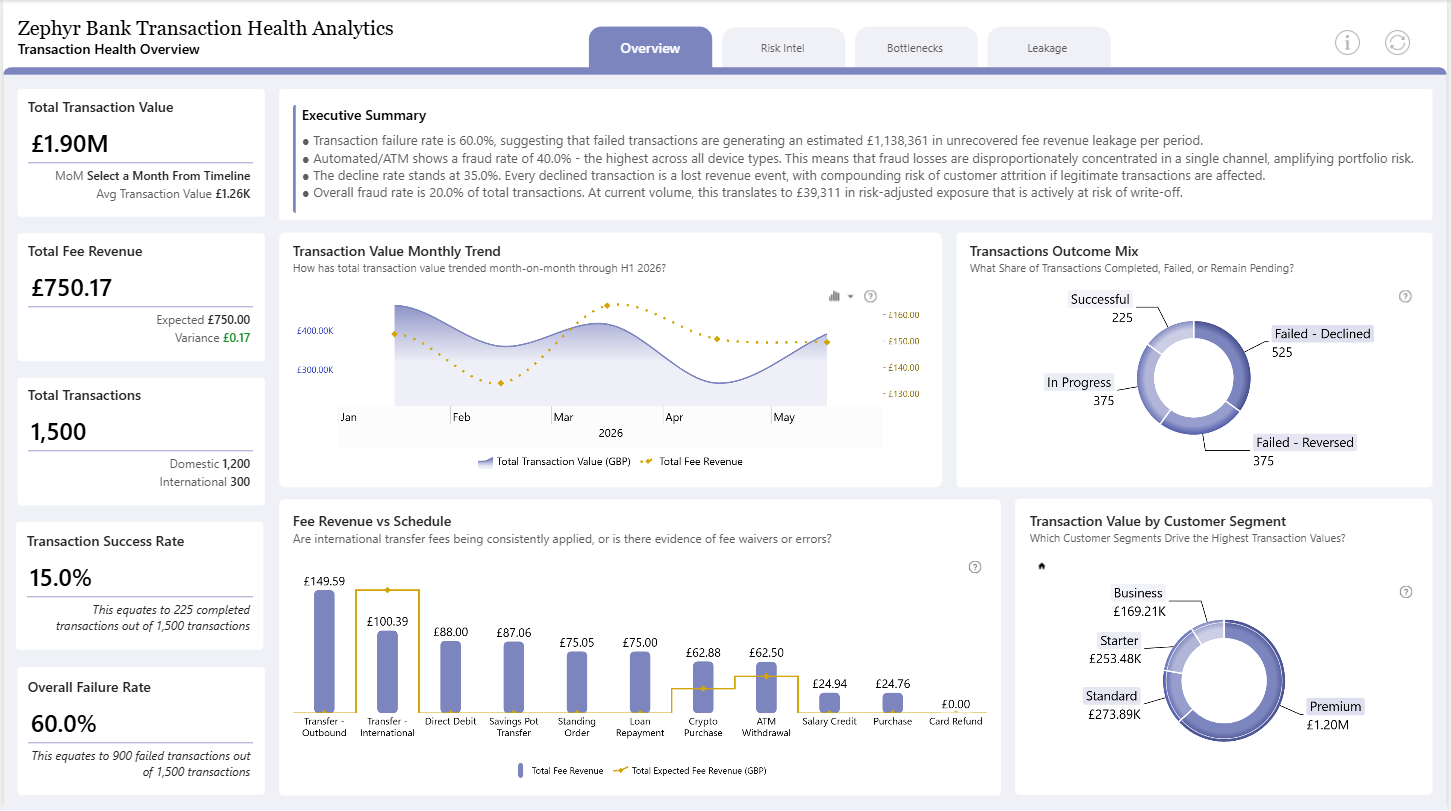Switch to the Risk Intel tab
Image resolution: width=1451 pixels, height=811 pixels.
coord(783,48)
